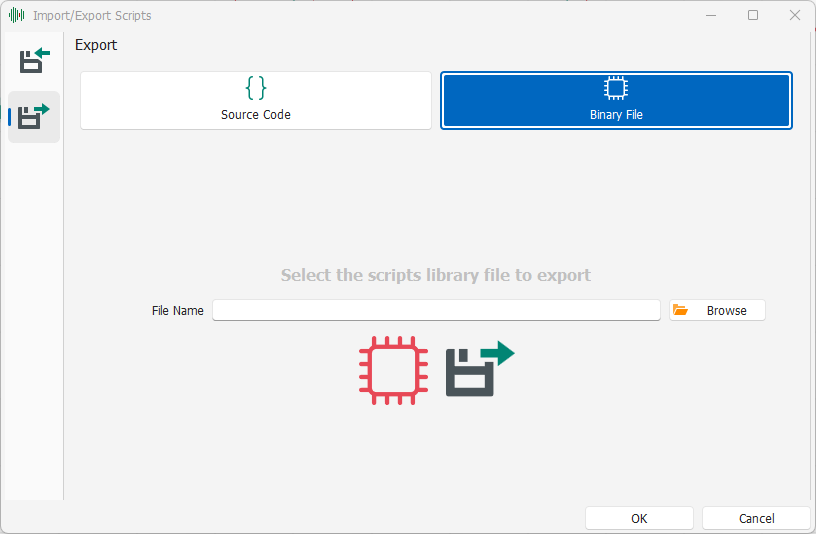Confirm export with OK

point(639,518)
